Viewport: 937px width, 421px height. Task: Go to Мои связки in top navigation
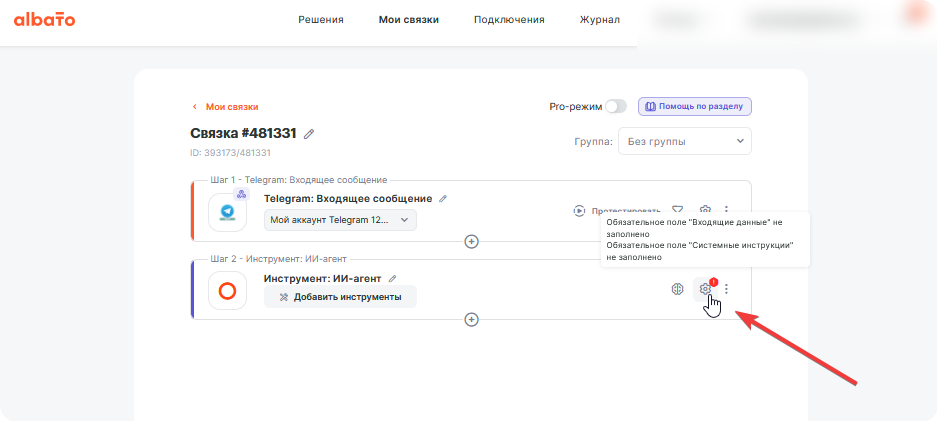[x=409, y=20]
